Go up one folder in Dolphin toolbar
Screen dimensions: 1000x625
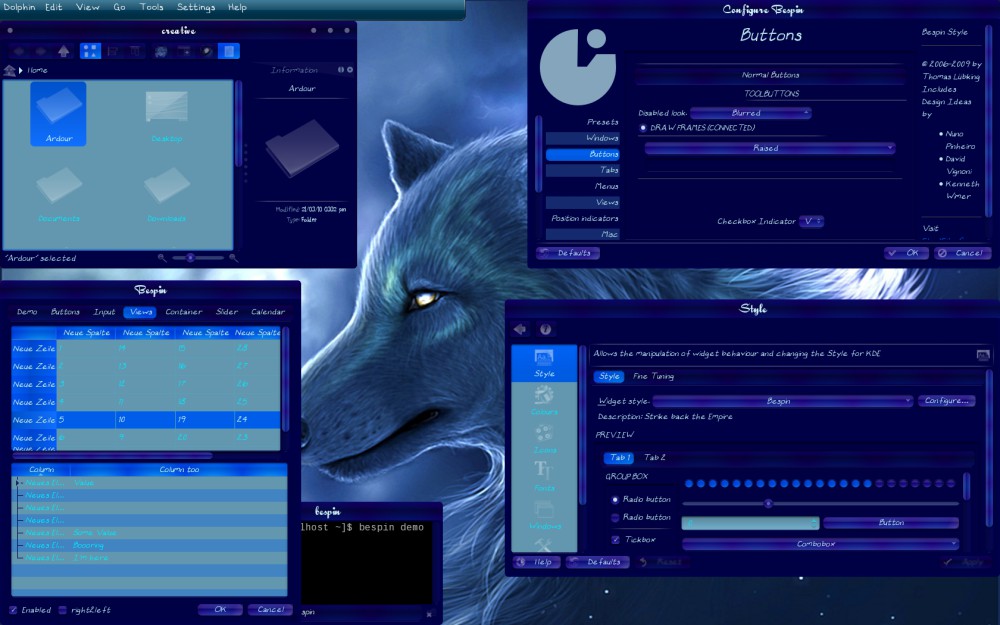[x=63, y=51]
